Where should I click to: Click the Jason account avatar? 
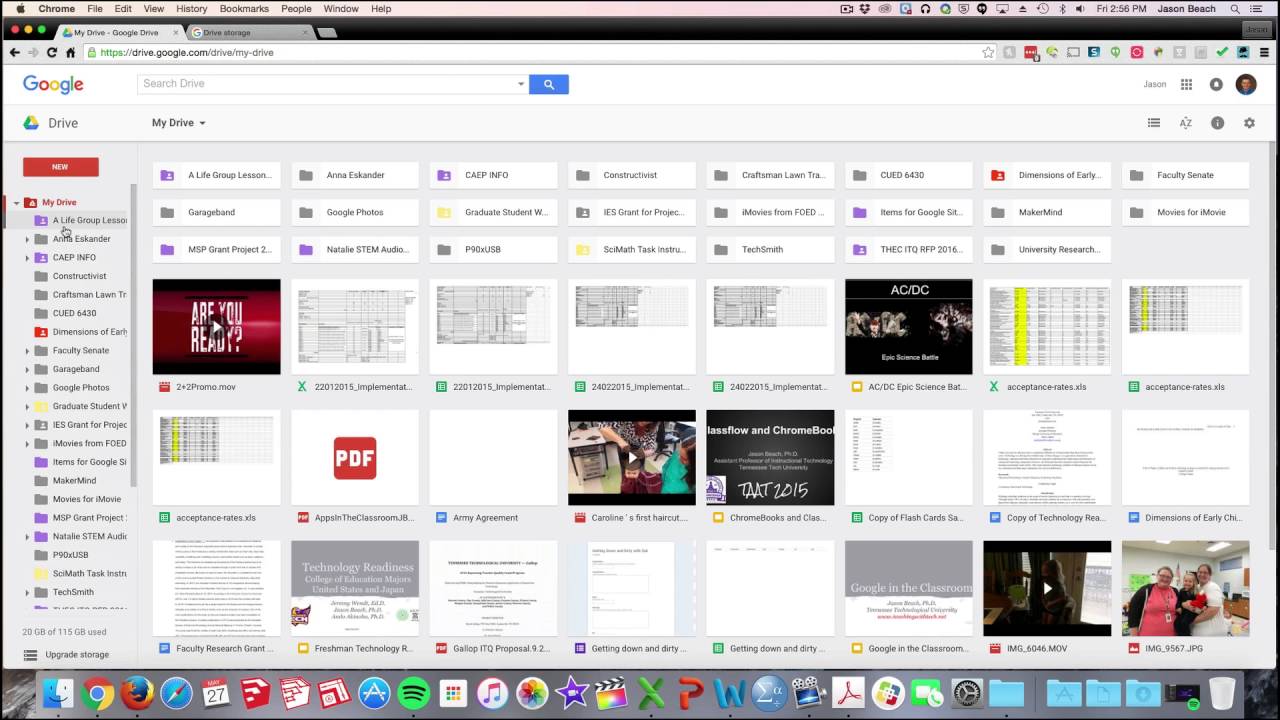click(1246, 85)
